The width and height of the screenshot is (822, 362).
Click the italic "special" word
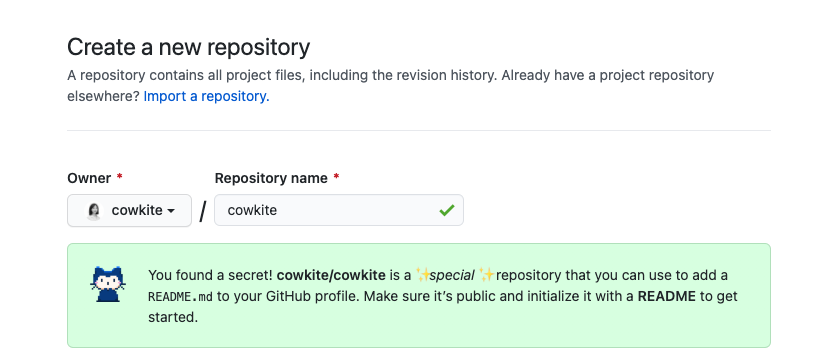[x=452, y=275]
